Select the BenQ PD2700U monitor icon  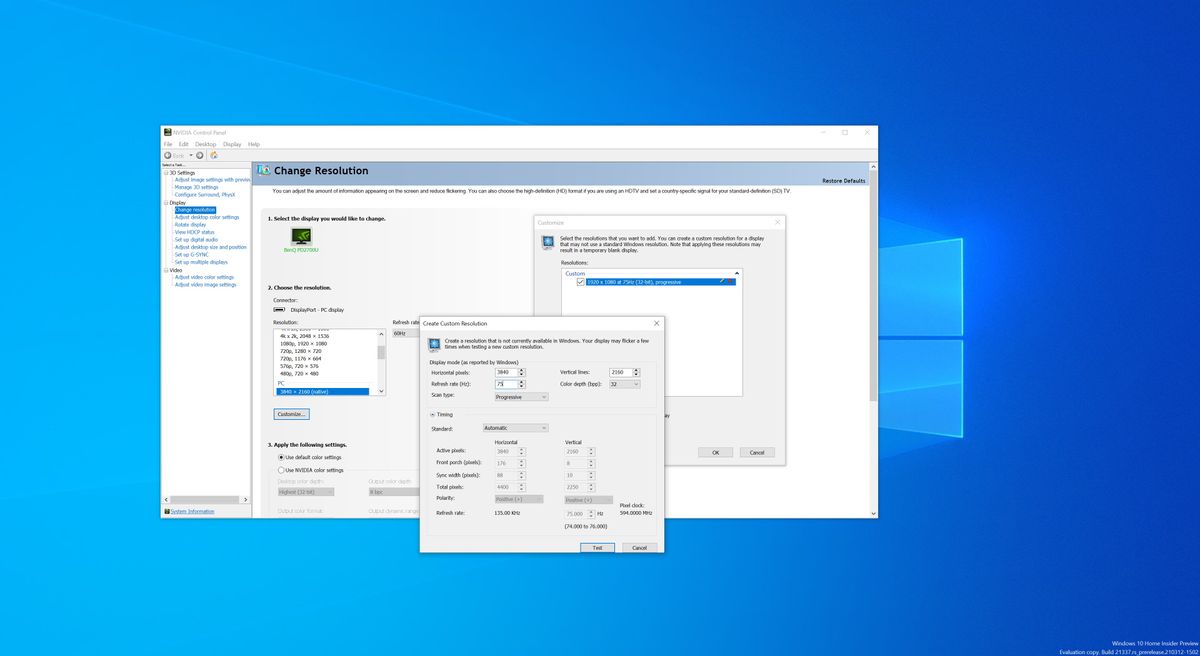tap(301, 237)
